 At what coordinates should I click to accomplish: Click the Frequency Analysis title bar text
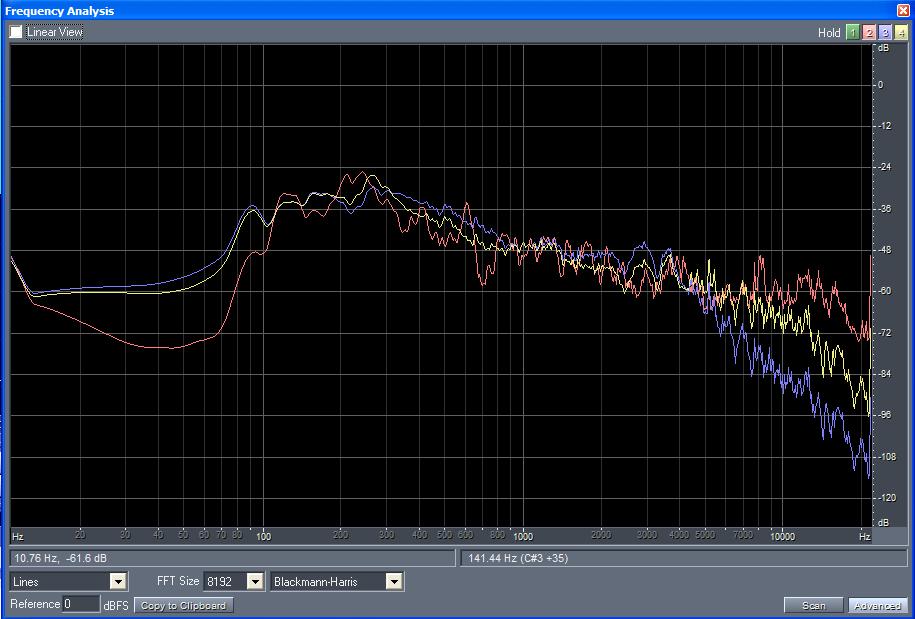(60, 11)
